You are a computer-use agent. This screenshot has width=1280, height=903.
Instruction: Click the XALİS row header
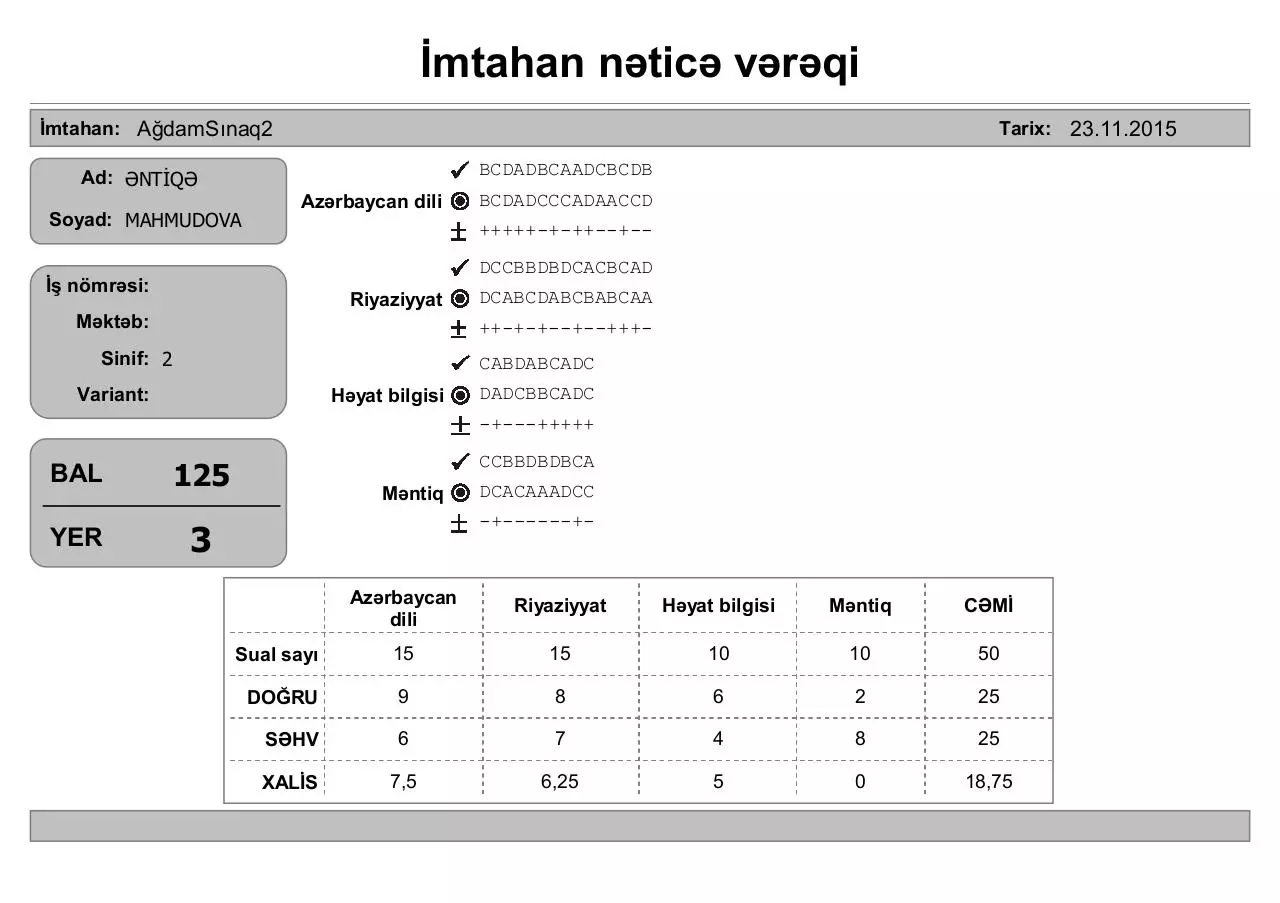pos(290,783)
